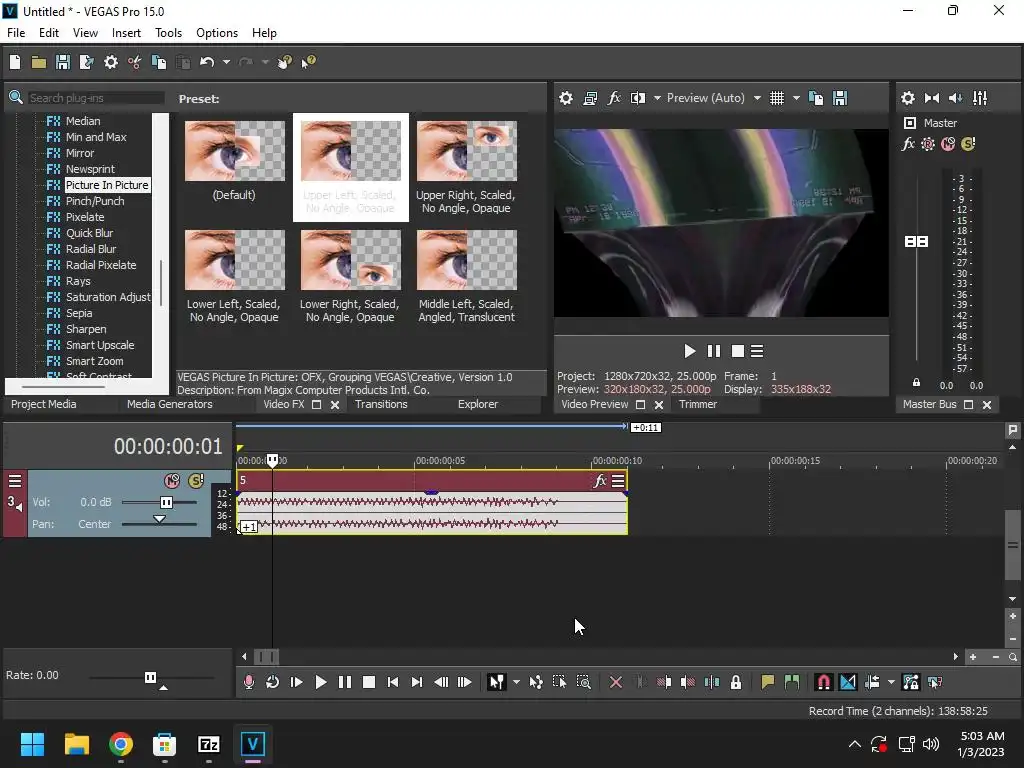Open Master FX in the Master Bus panel
This screenshot has width=1024, height=768.
908,144
